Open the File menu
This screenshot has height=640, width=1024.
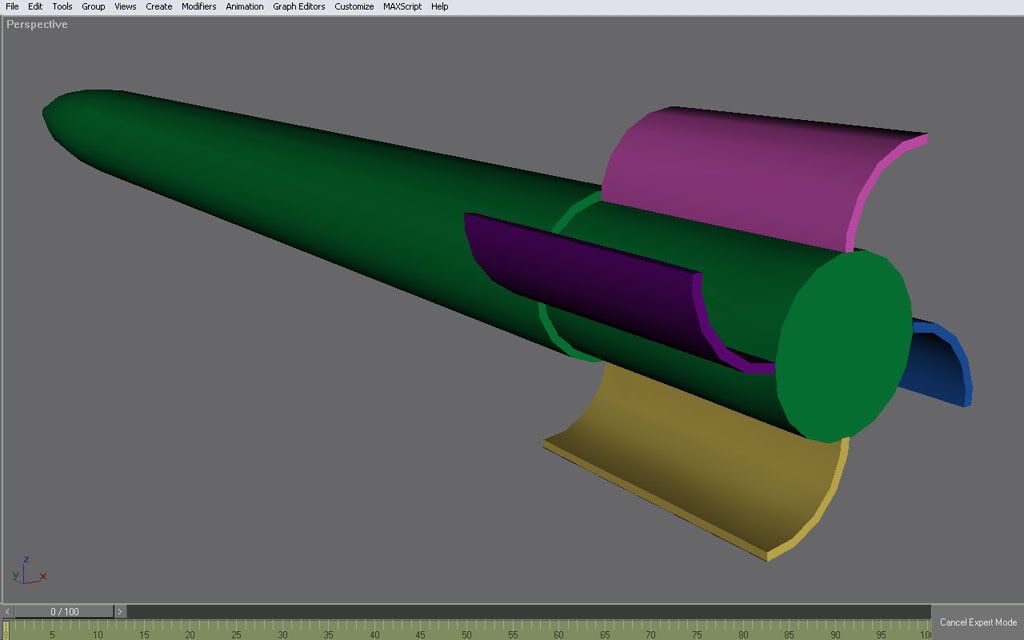12,7
